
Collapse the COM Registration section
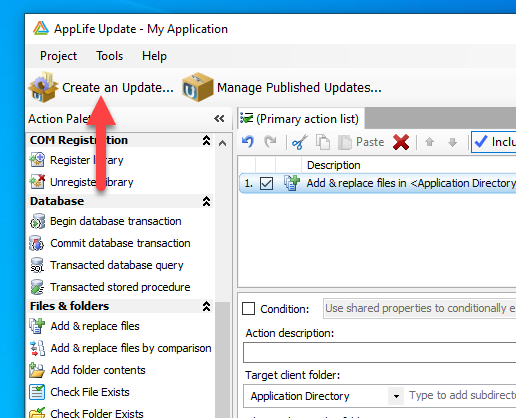(206, 140)
